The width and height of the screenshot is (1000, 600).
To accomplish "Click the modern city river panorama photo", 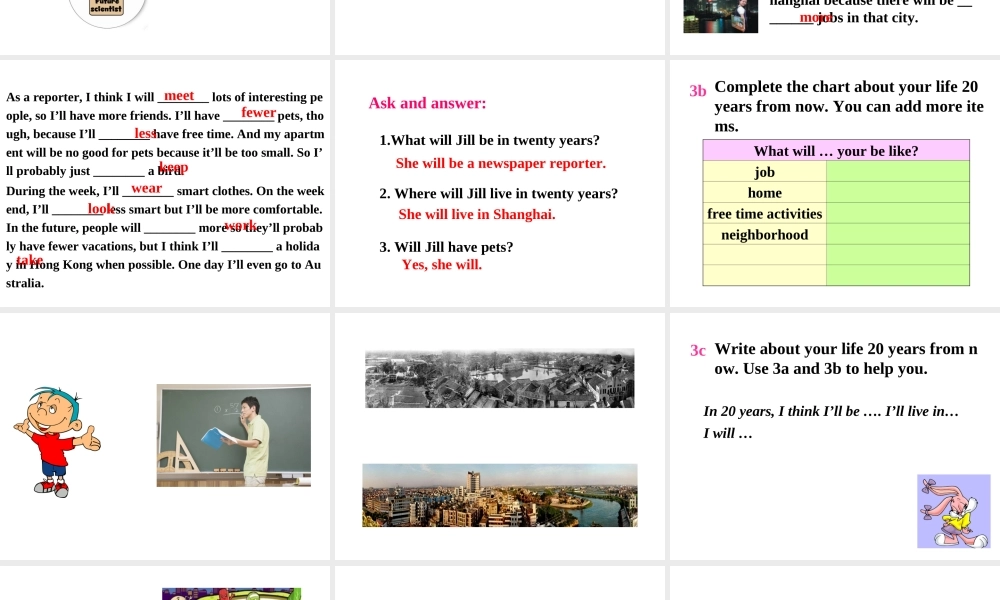I will coord(499,495).
